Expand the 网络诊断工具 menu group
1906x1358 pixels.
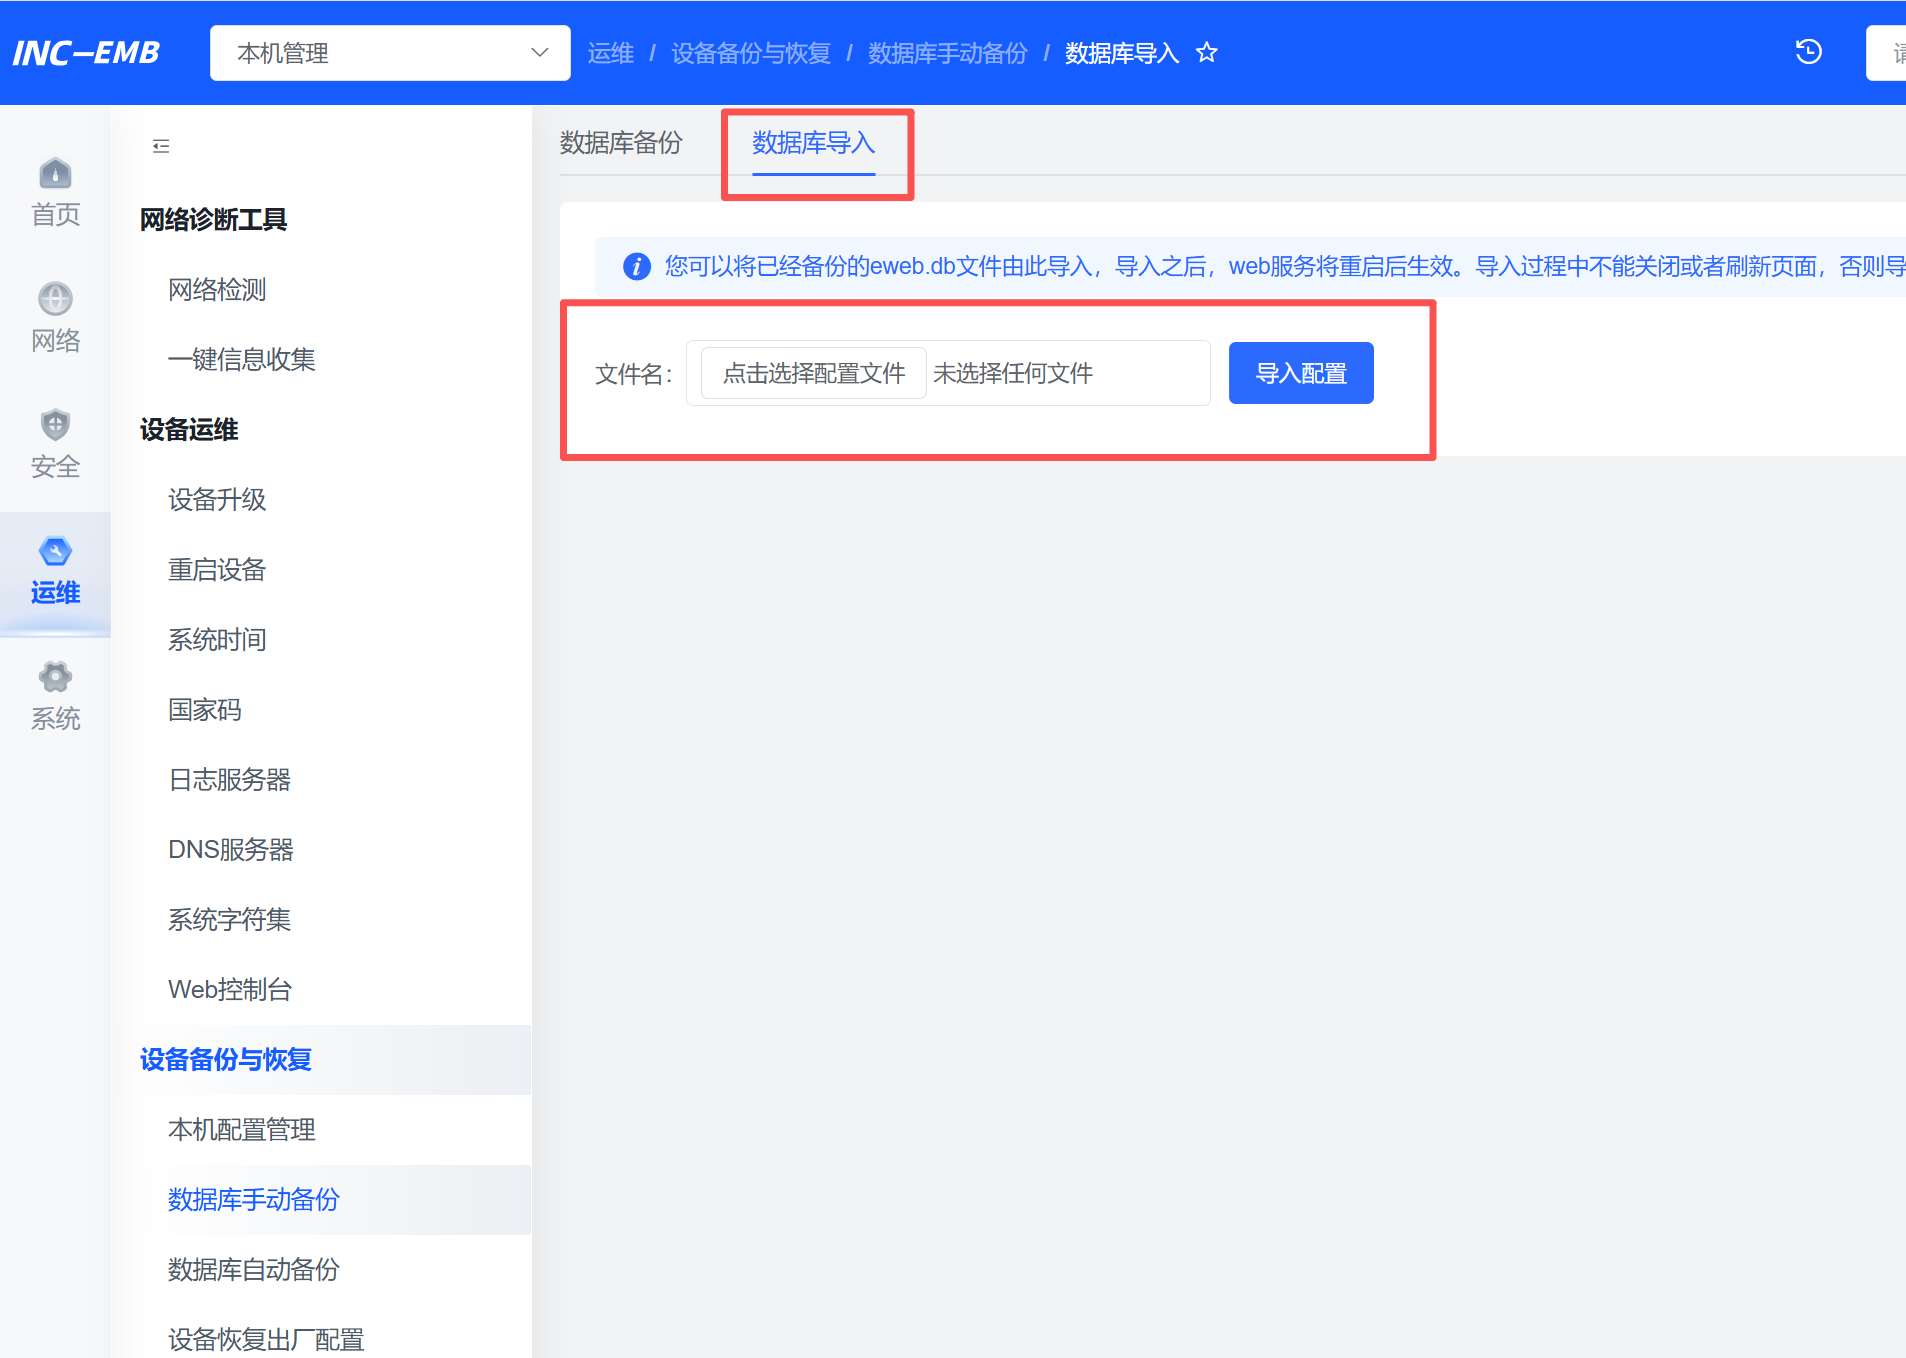(213, 220)
